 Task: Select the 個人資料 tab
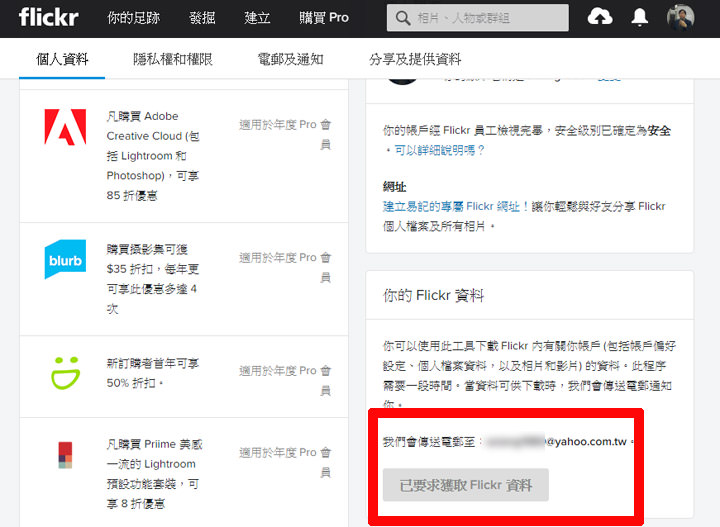(x=62, y=59)
